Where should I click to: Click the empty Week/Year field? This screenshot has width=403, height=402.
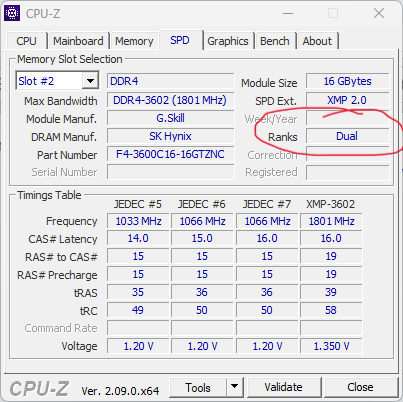[348, 118]
